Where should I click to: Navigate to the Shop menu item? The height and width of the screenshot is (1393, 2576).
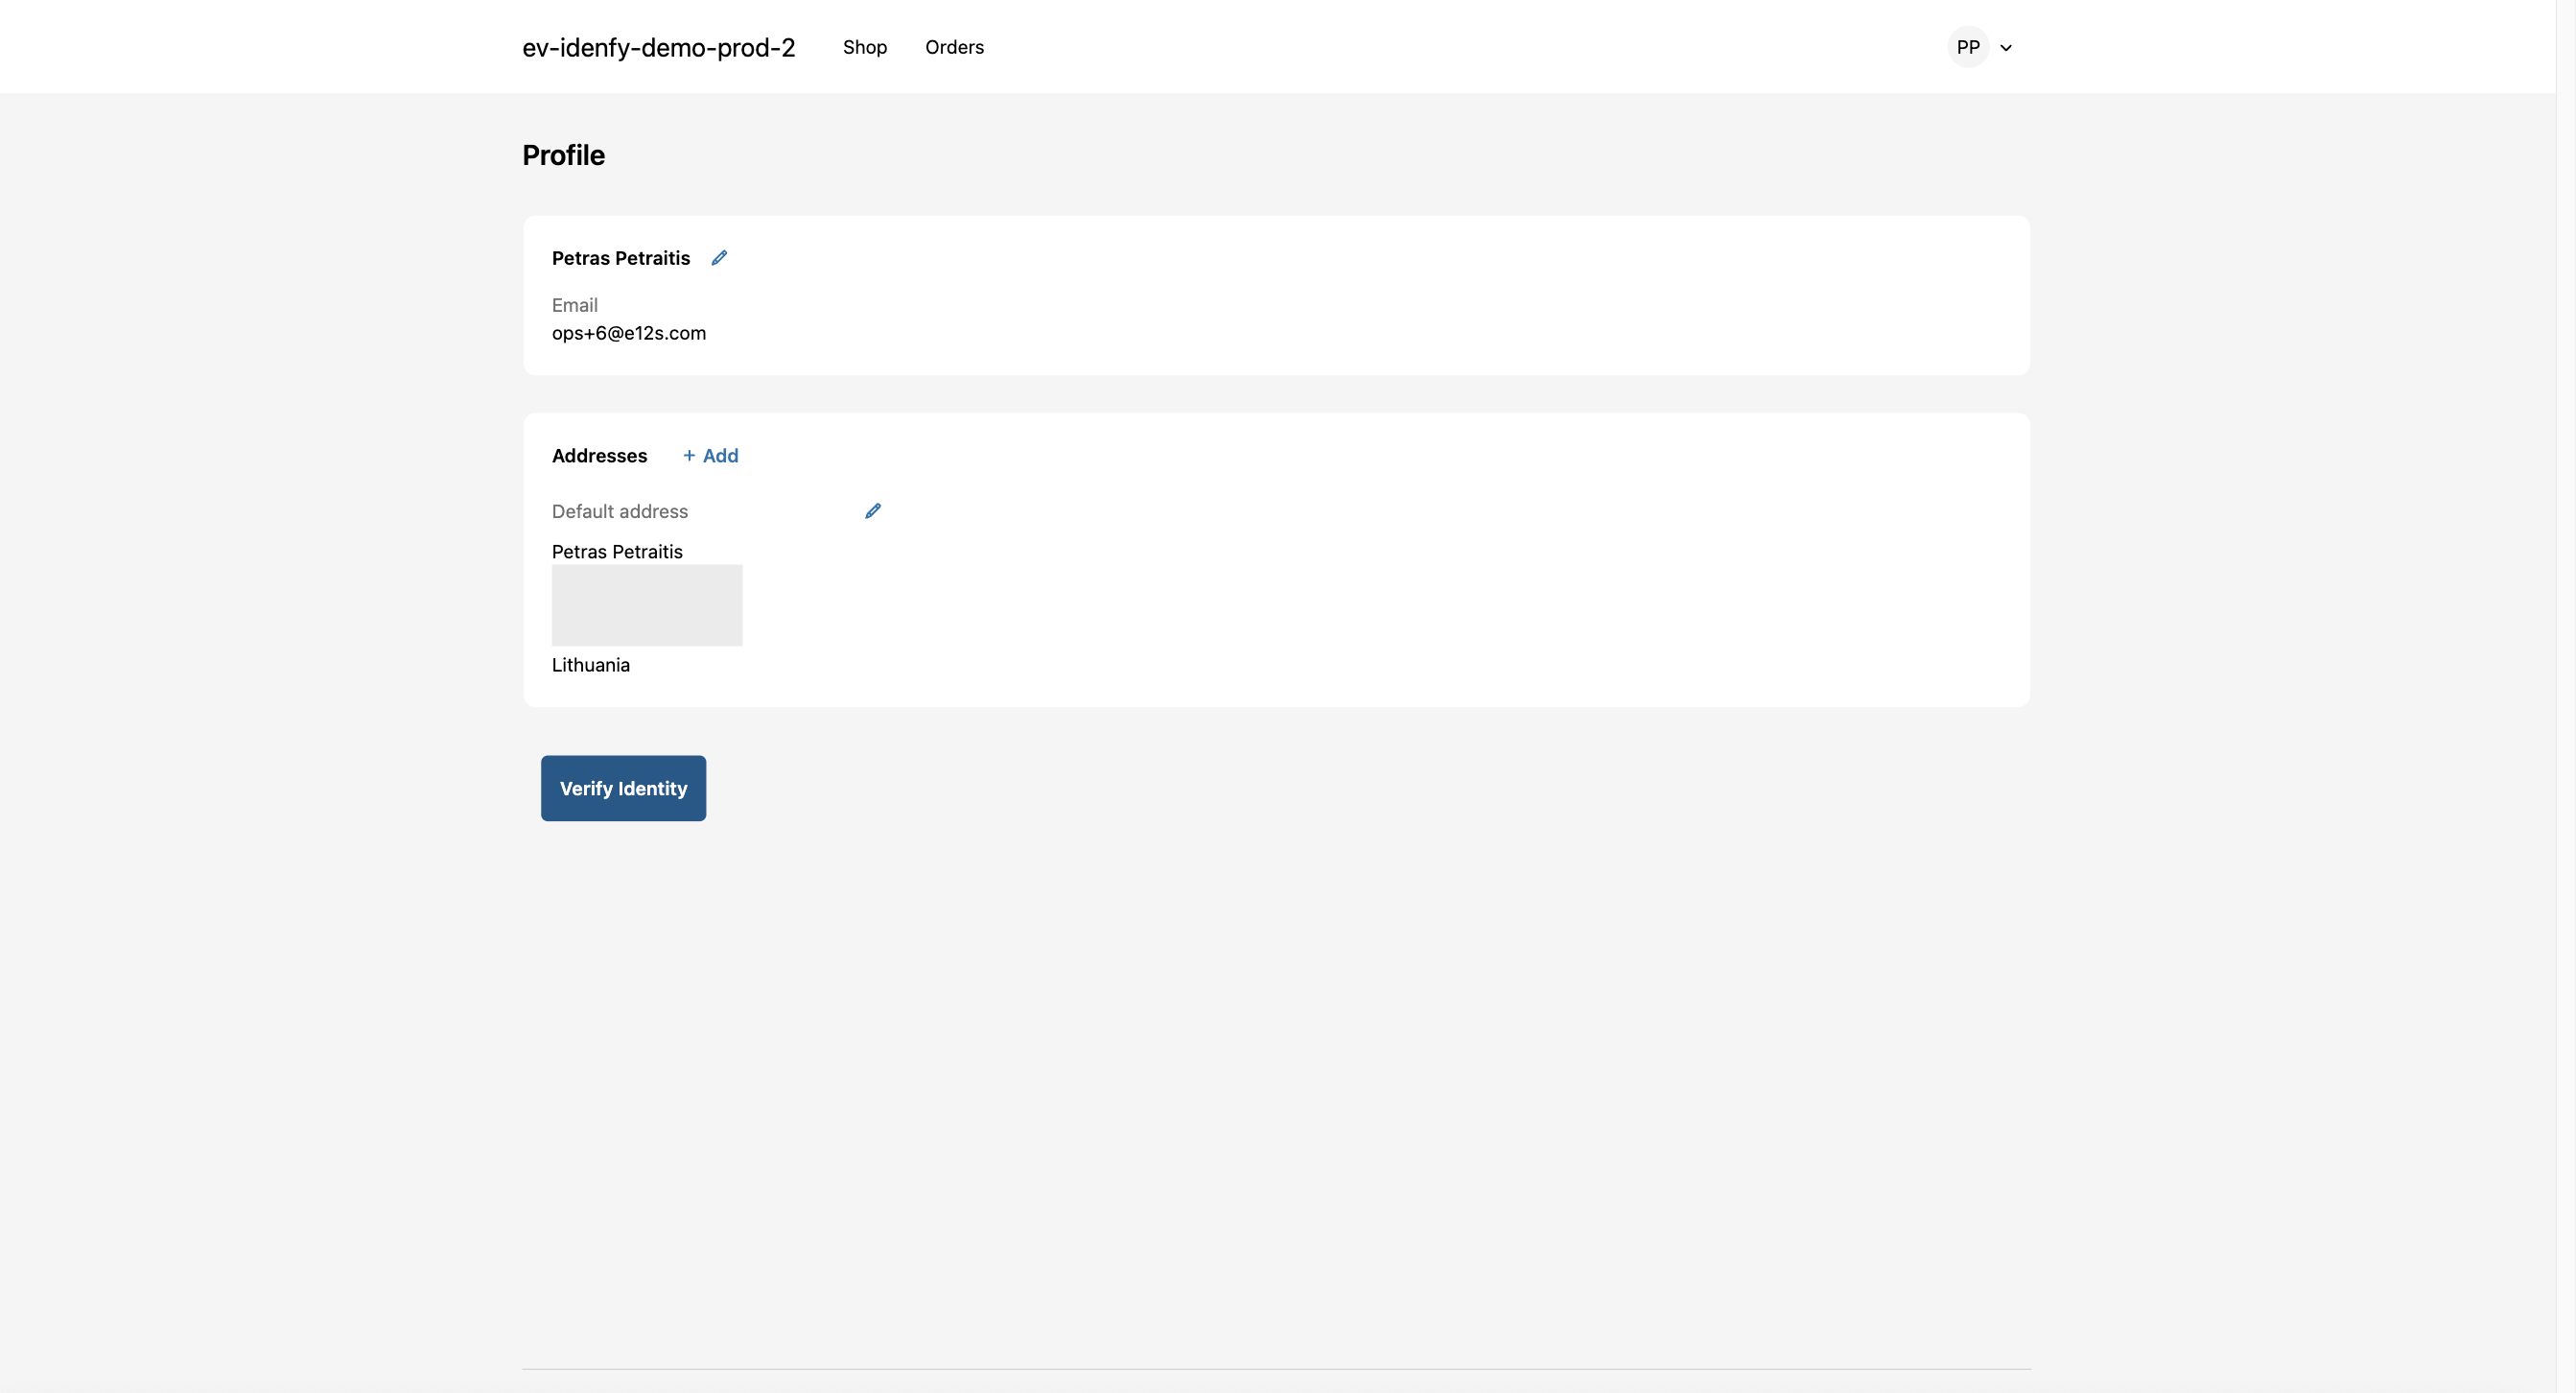(864, 47)
